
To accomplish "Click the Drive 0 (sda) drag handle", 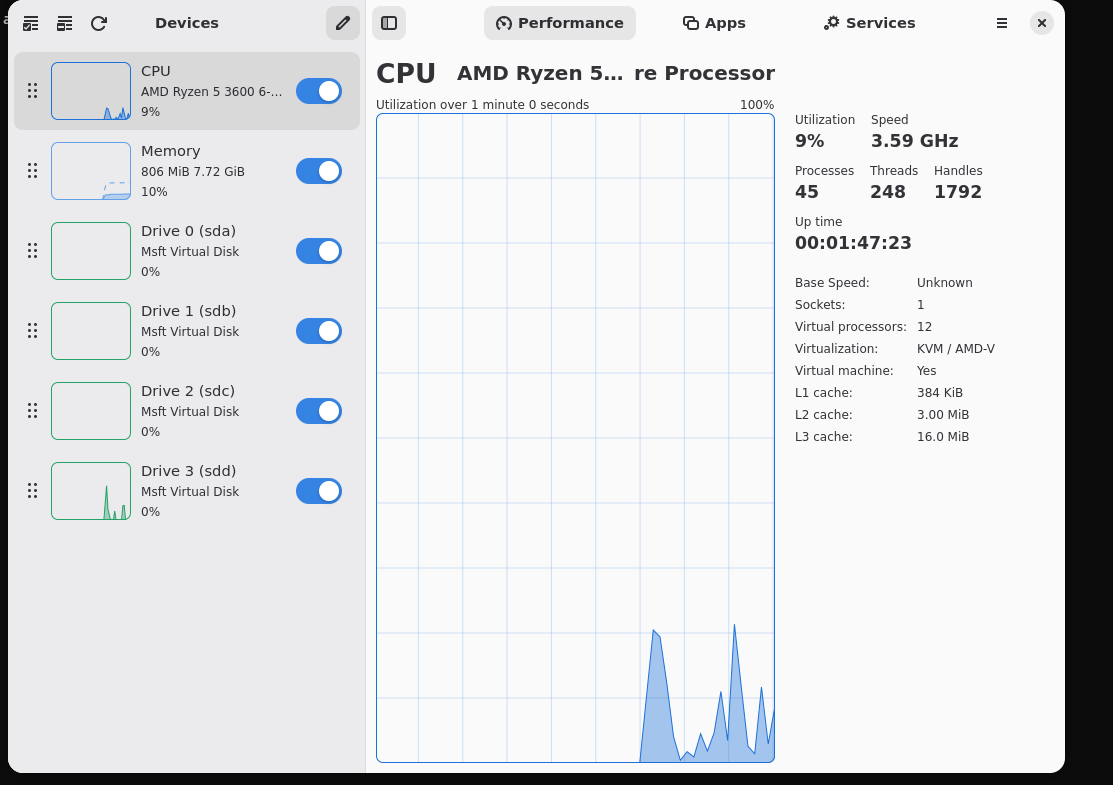I will (x=32, y=250).
